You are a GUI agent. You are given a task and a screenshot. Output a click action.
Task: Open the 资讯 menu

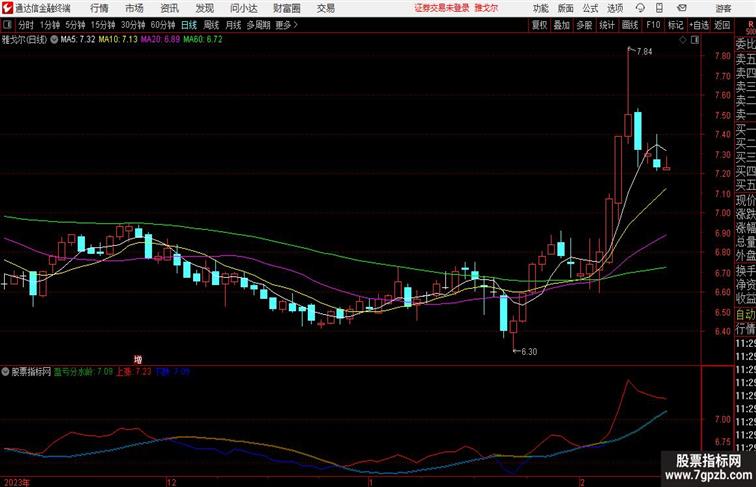[169, 8]
